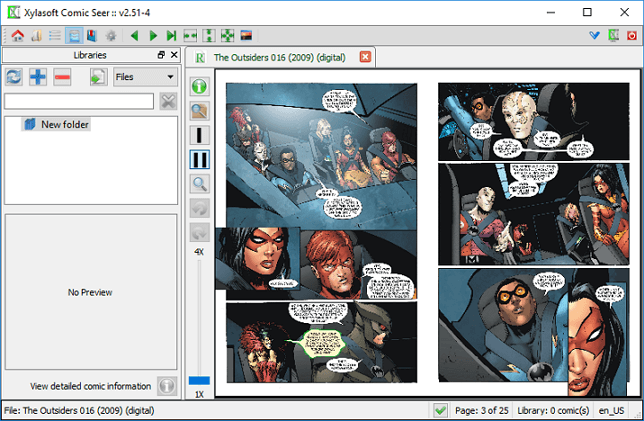The height and width of the screenshot is (421, 644).
Task: Click the page with green arrow icon
Action: pos(99,77)
